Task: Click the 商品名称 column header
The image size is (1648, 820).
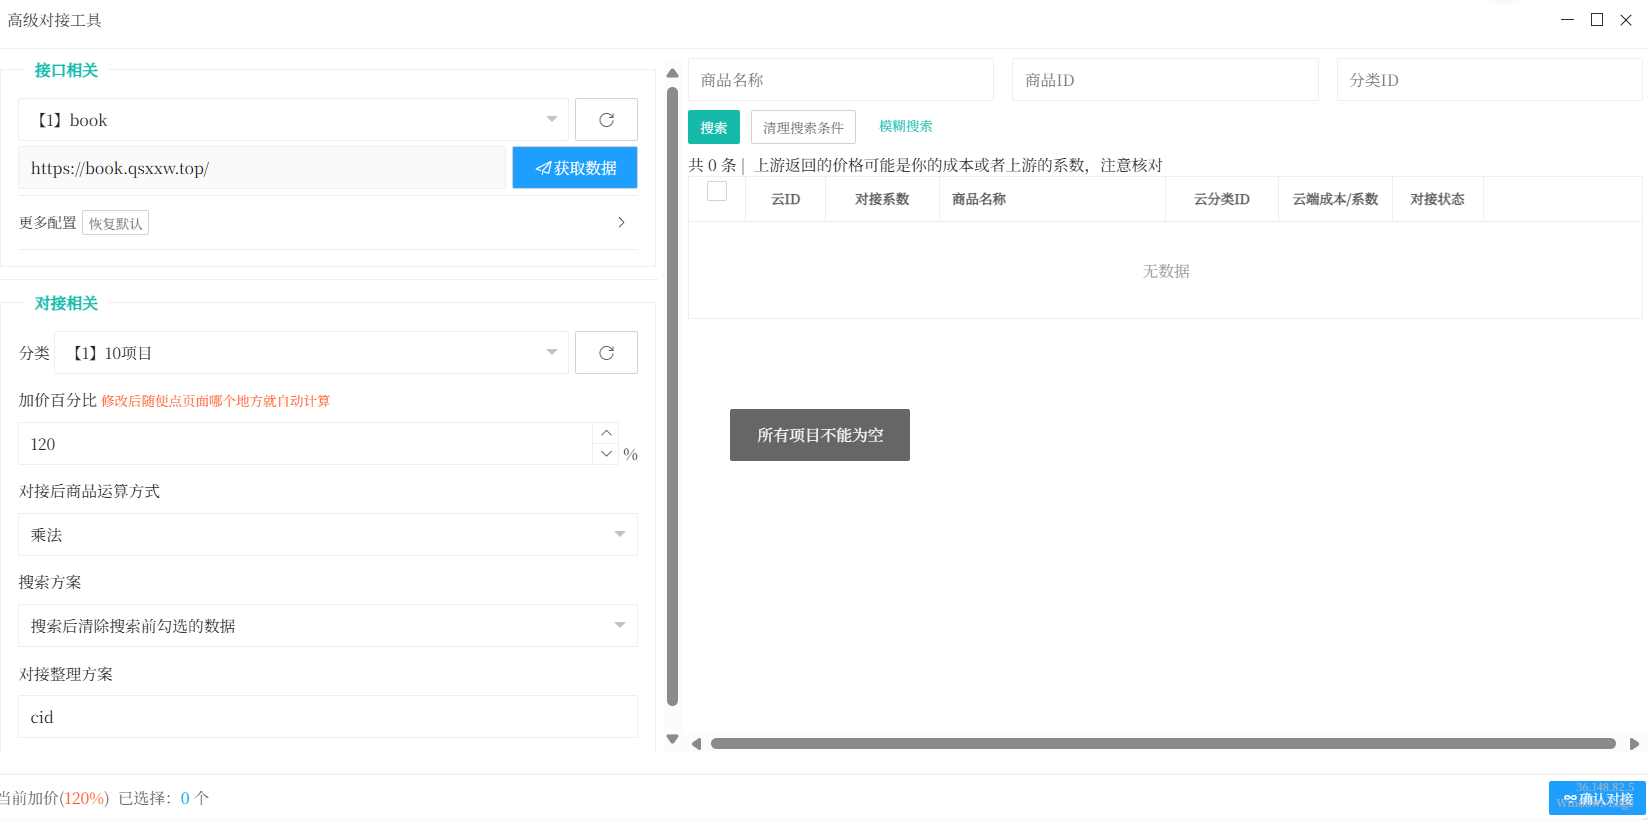Action: [1052, 199]
